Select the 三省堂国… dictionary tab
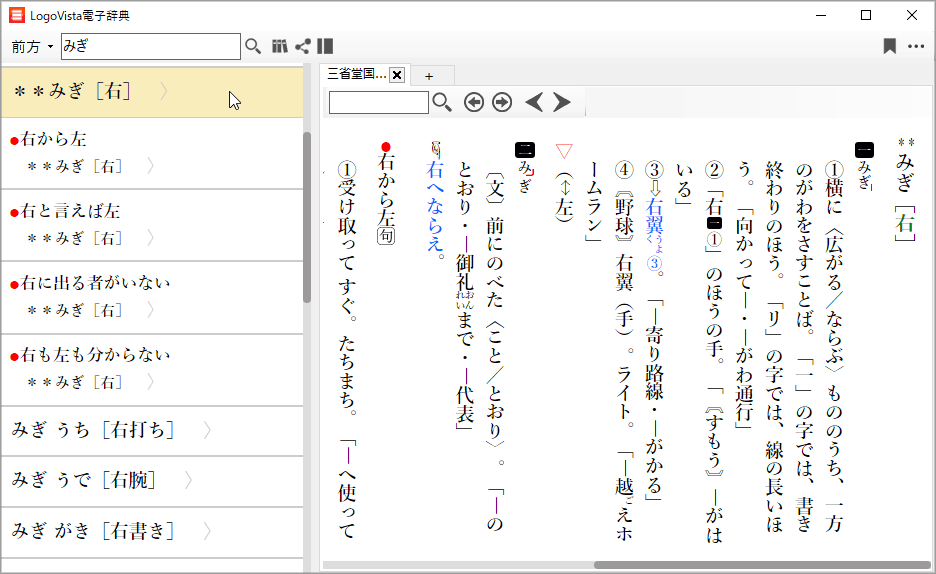 [356, 75]
